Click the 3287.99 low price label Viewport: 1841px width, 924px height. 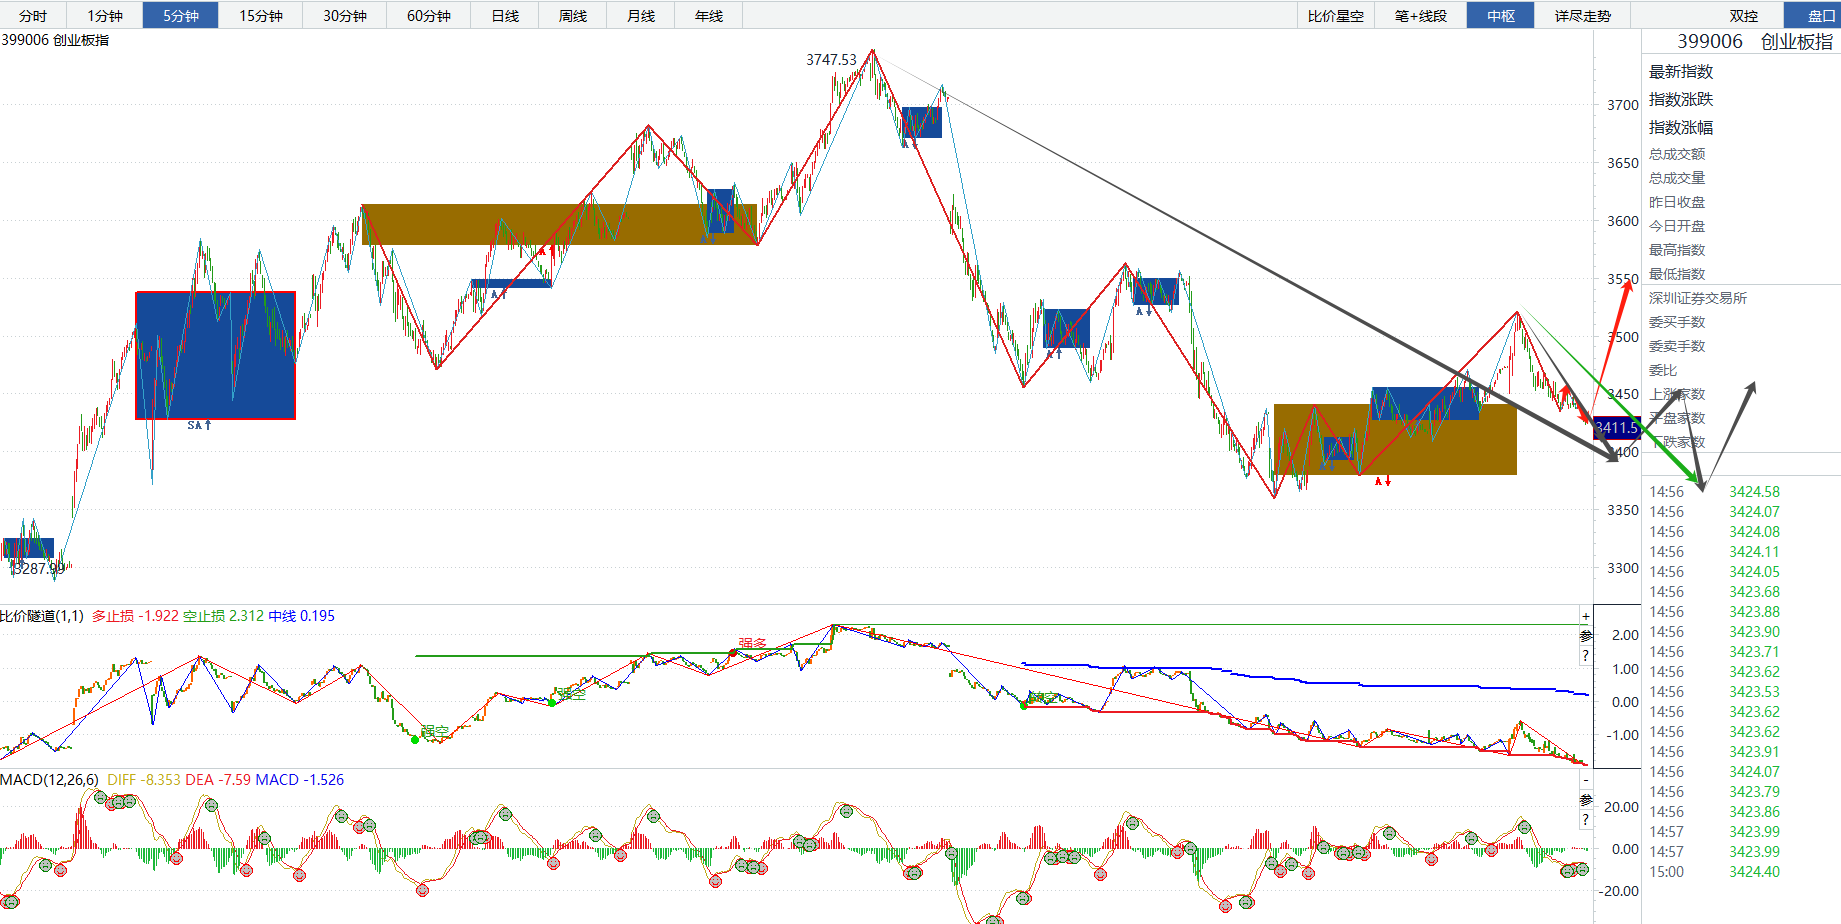coord(38,568)
